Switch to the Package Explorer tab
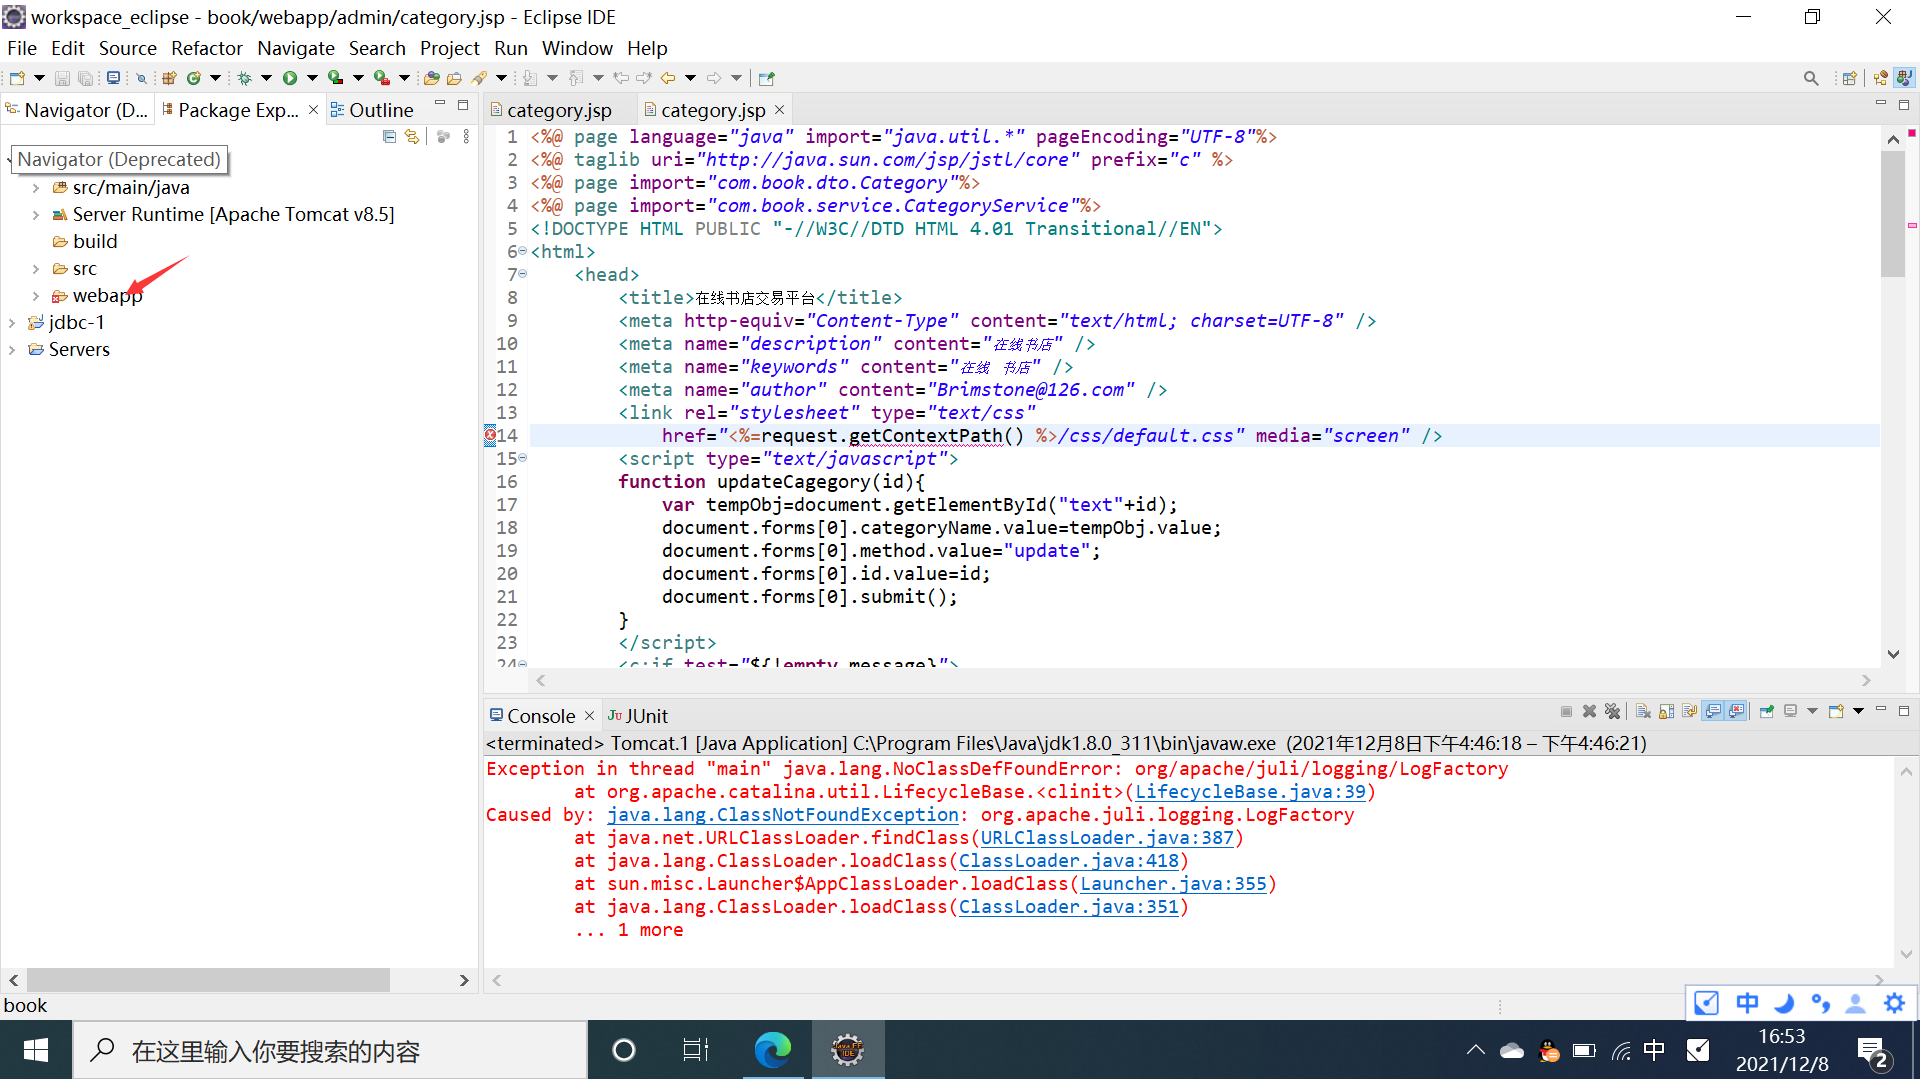 click(x=237, y=110)
